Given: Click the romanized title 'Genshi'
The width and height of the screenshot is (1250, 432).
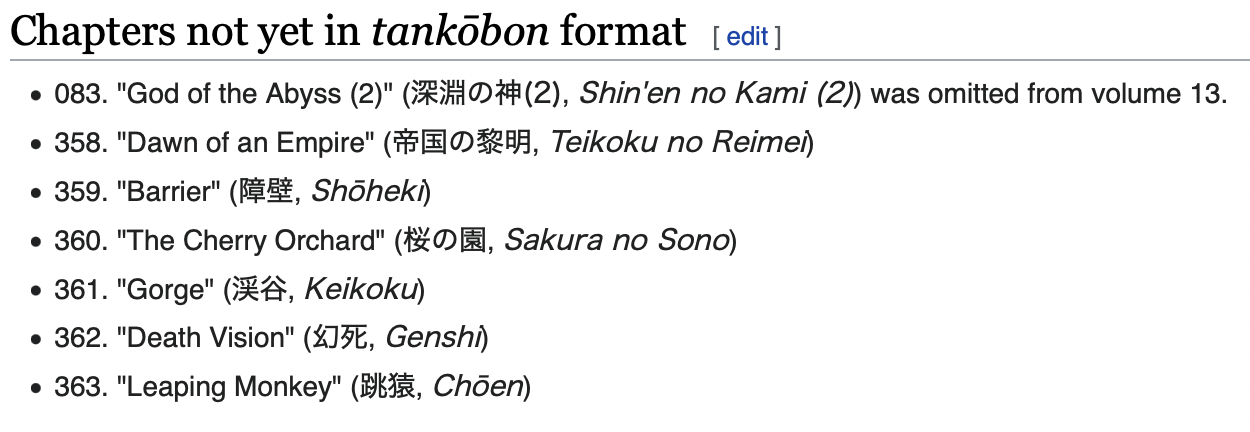Looking at the screenshot, I should (433, 338).
